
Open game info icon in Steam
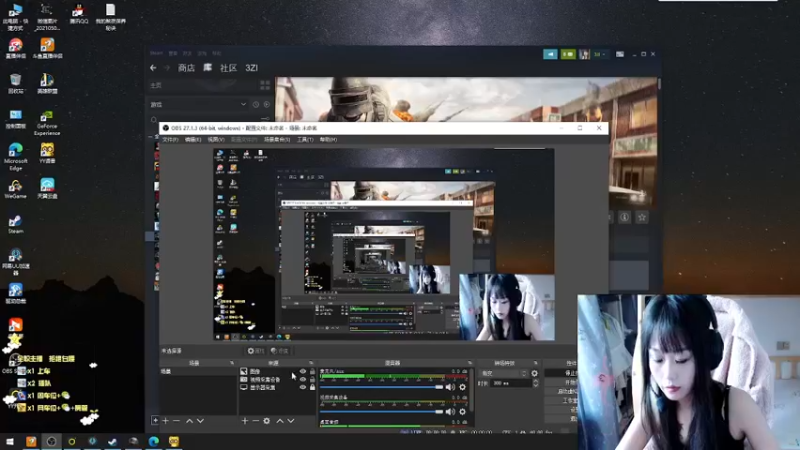[624, 217]
